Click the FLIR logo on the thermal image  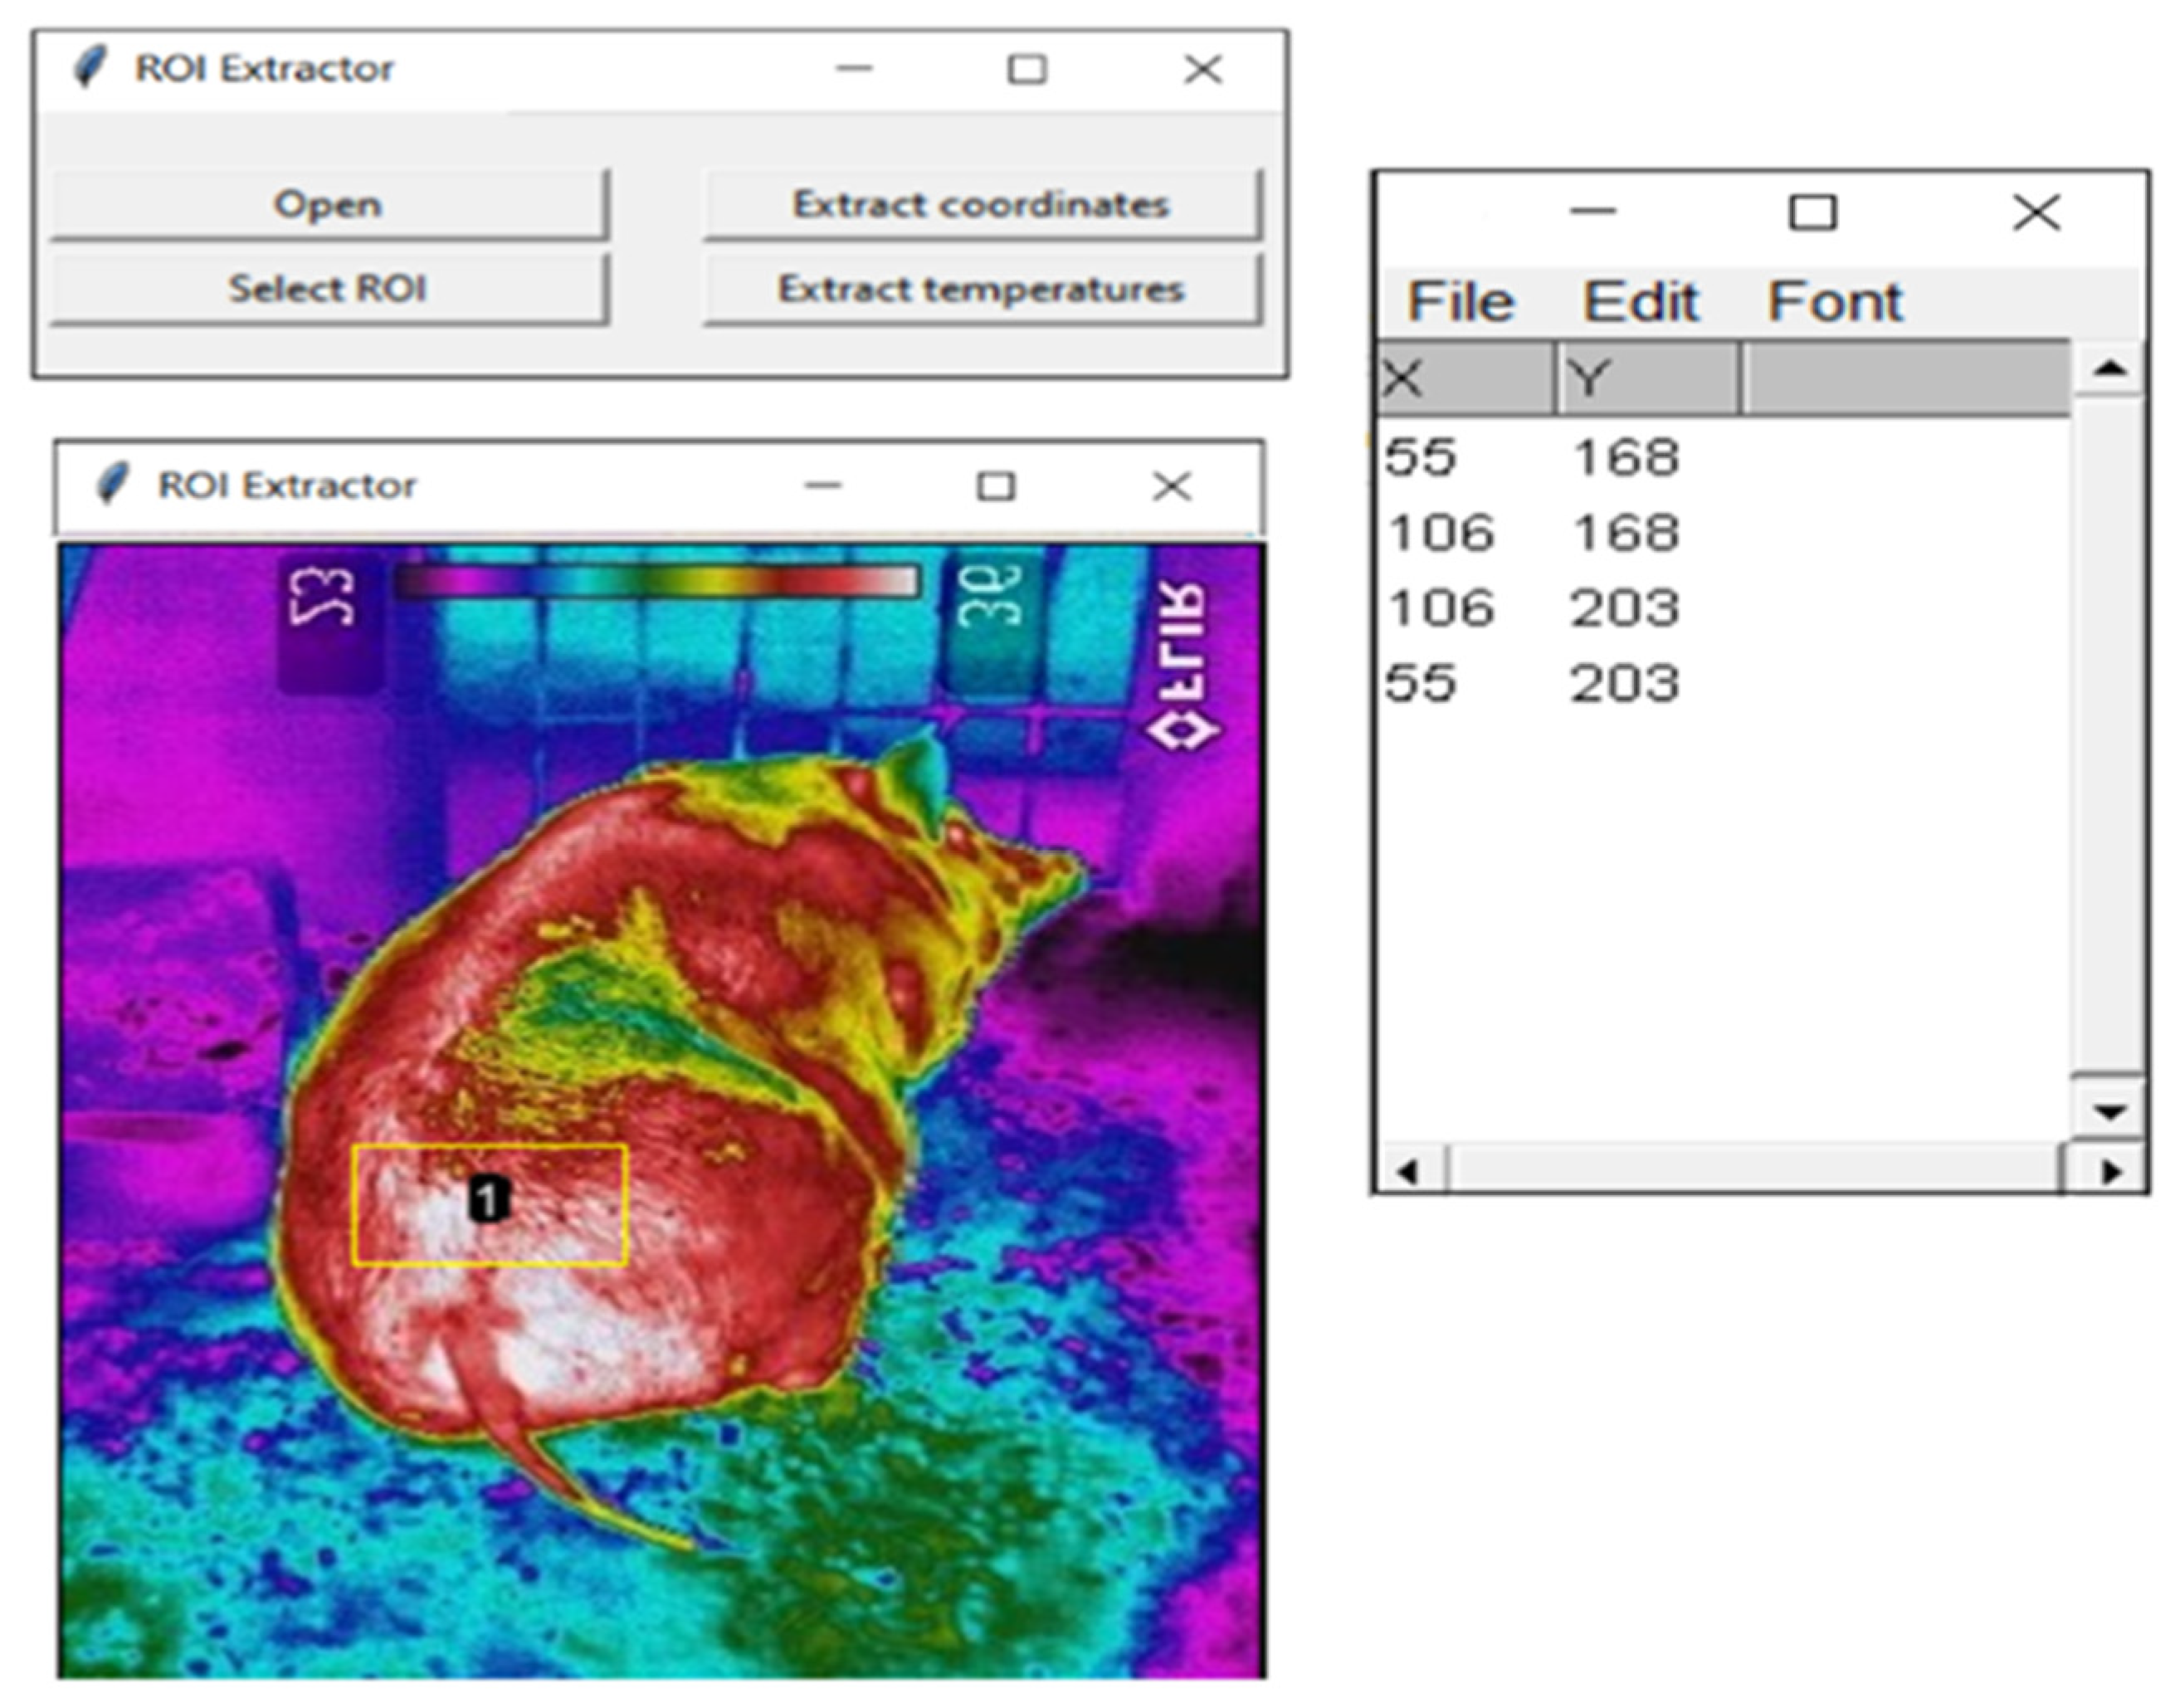1183,665
